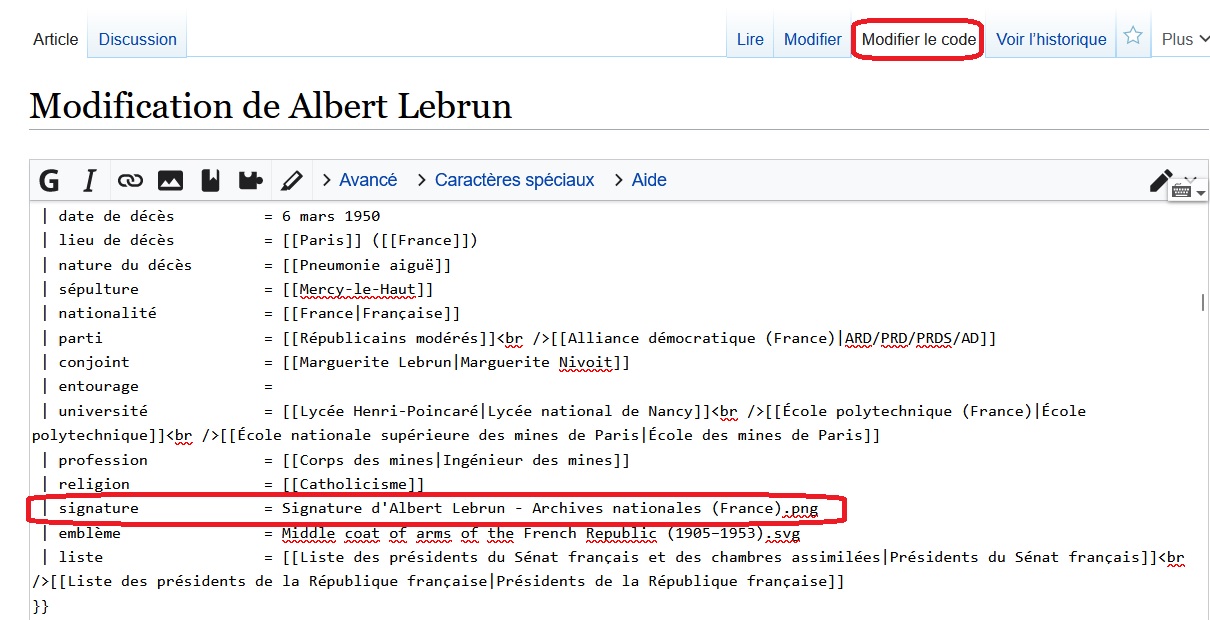Click the [[Pneumonie aiguë]] text
This screenshot has height=620, width=1210.
(x=367, y=265)
